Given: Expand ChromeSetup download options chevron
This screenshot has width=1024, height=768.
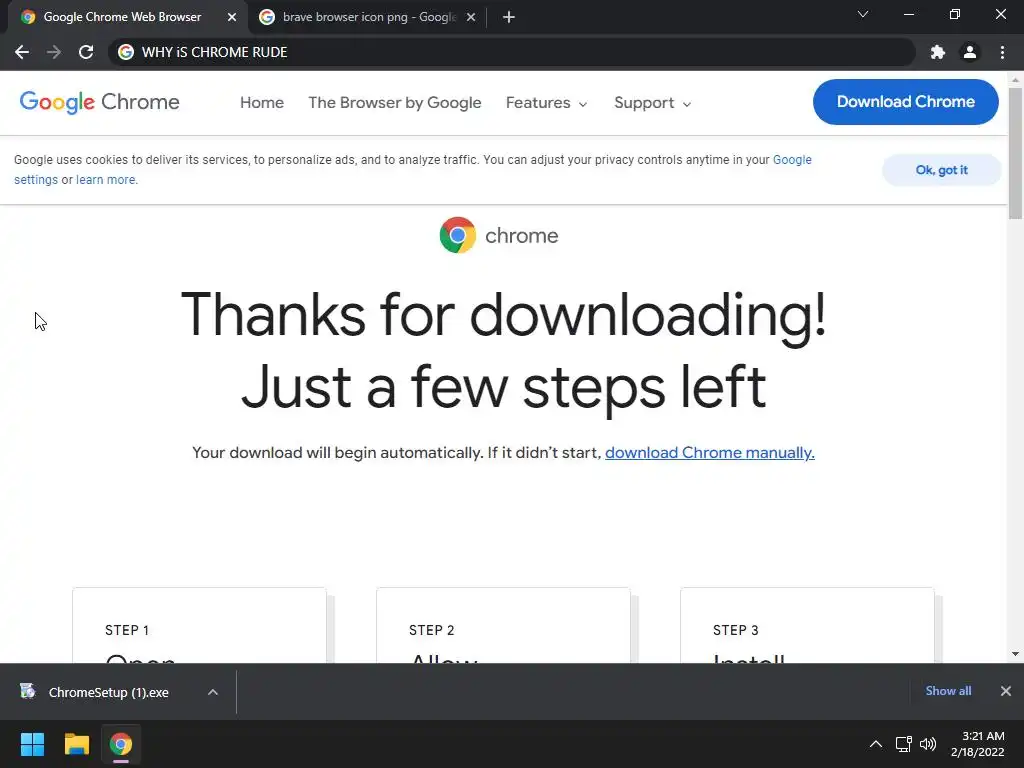Looking at the screenshot, I should (x=213, y=692).
